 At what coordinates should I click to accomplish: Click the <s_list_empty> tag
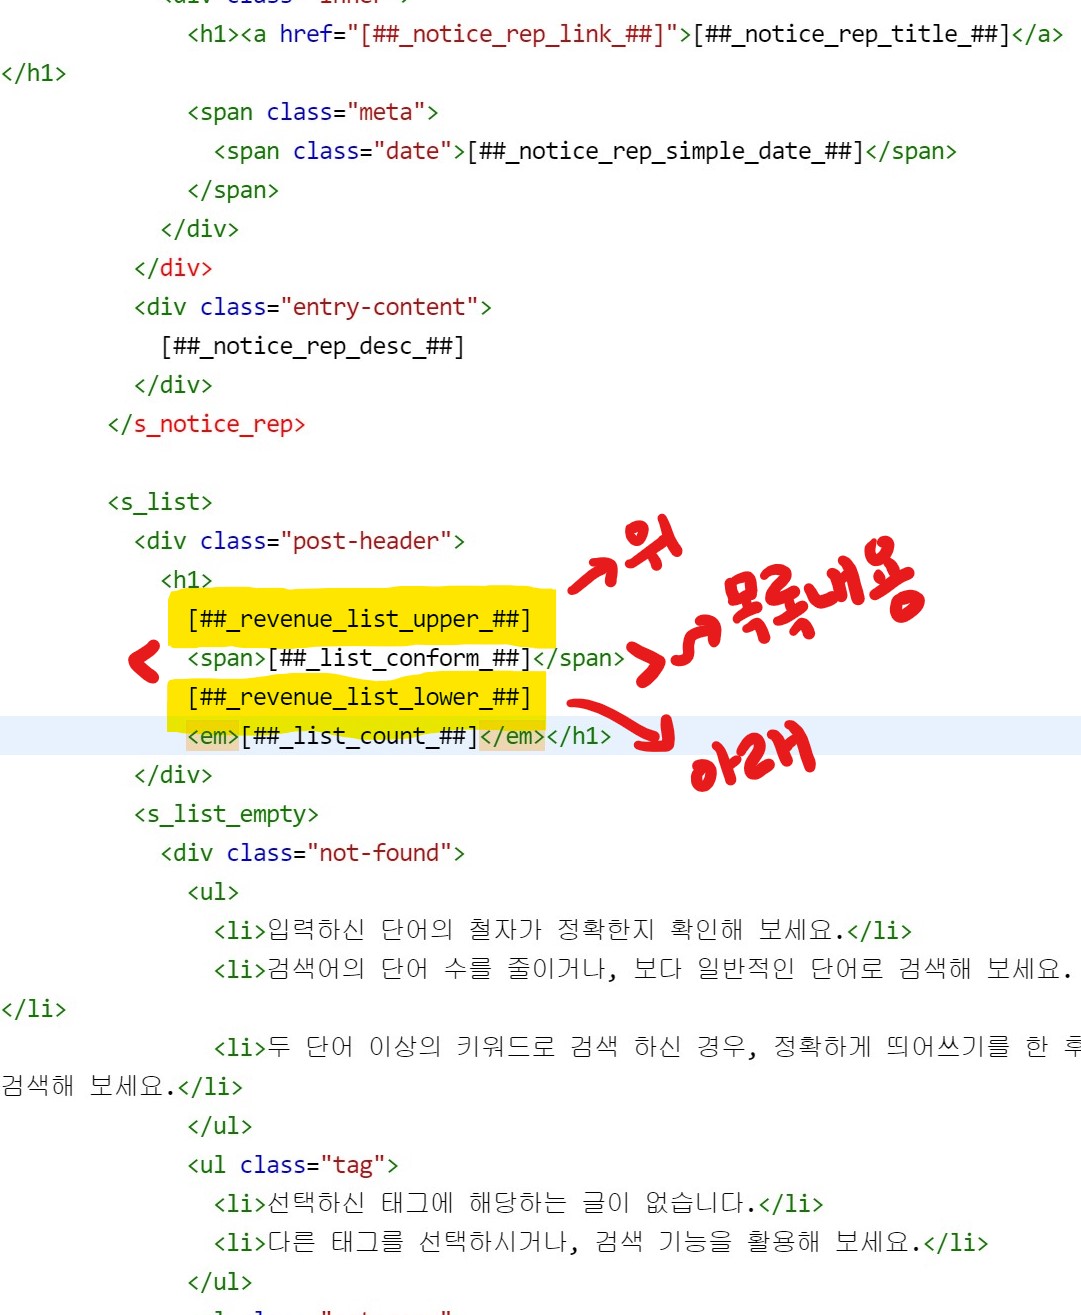coord(226,814)
